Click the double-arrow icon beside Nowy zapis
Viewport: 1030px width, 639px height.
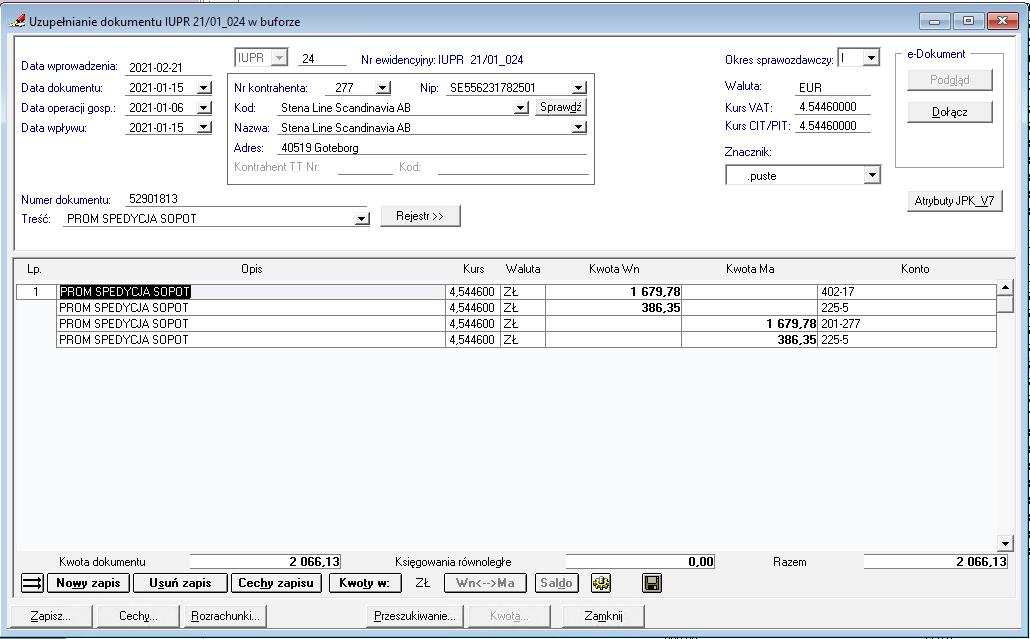[32, 583]
